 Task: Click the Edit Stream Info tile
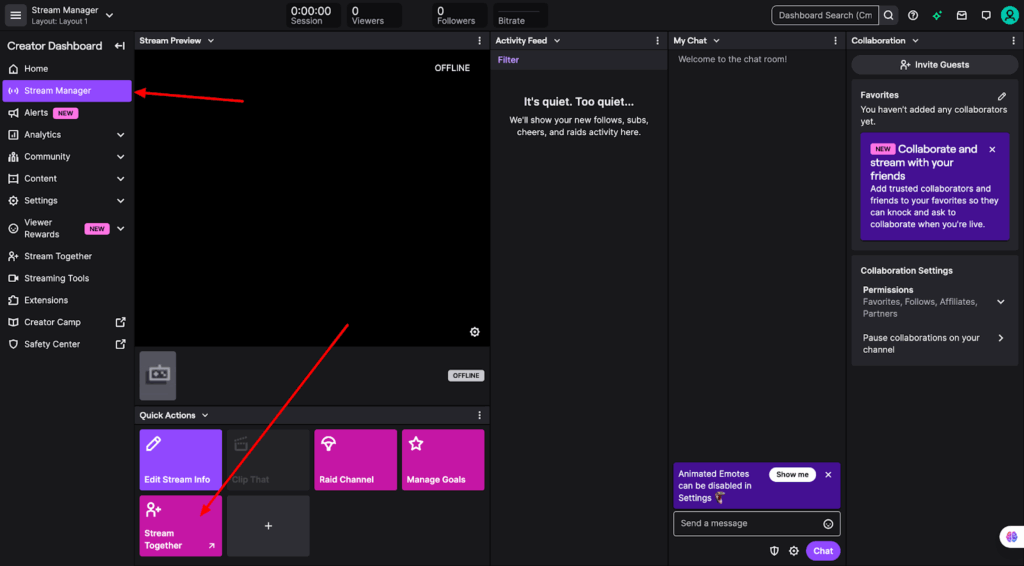pos(180,460)
